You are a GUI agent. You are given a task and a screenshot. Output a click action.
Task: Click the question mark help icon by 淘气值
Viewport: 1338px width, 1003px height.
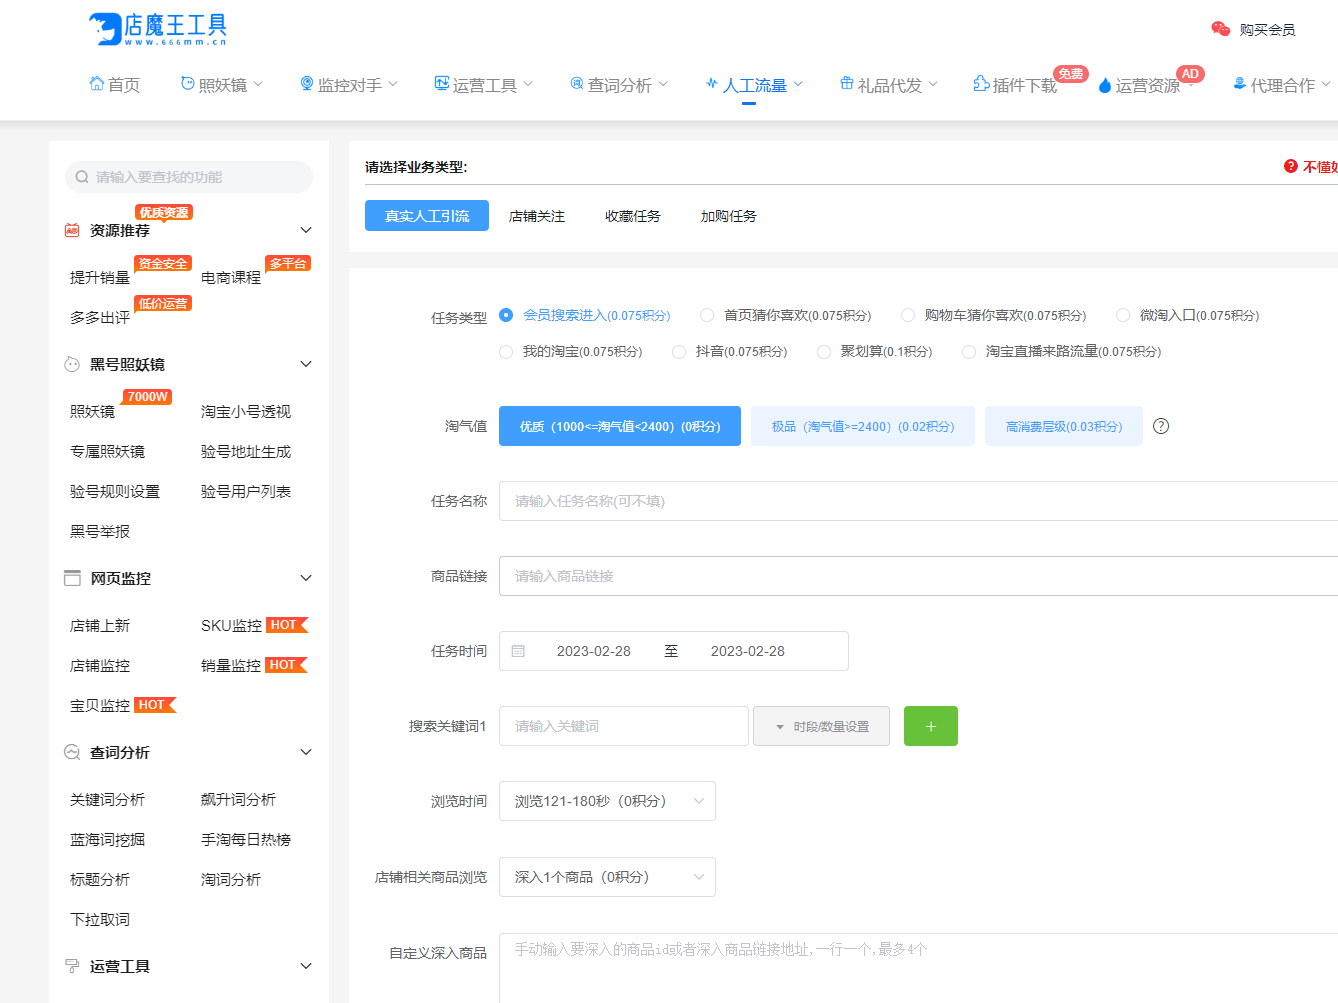click(1161, 426)
